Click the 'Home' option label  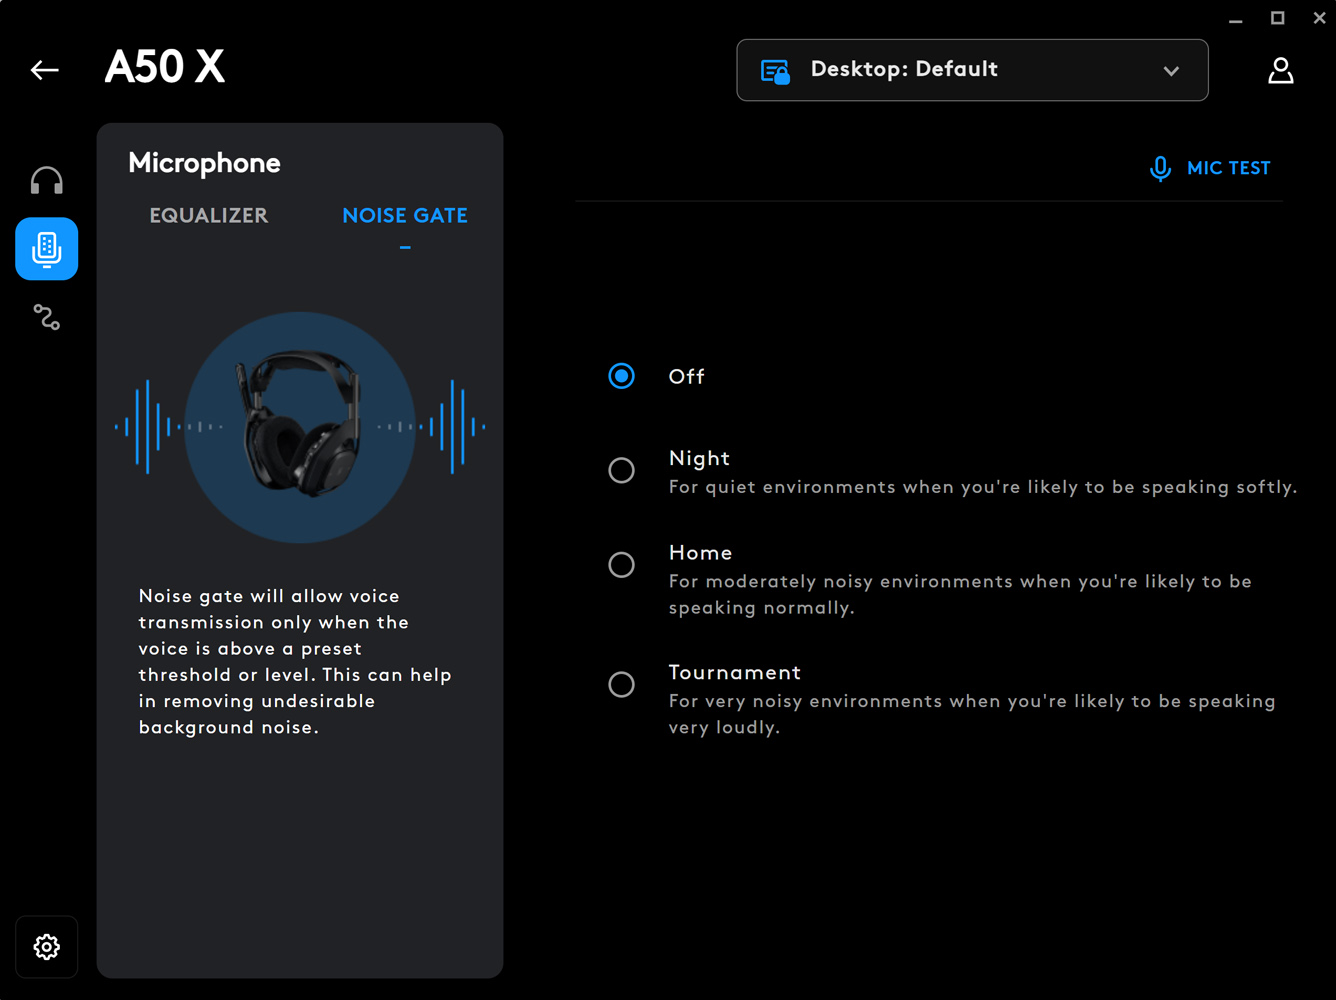point(700,553)
